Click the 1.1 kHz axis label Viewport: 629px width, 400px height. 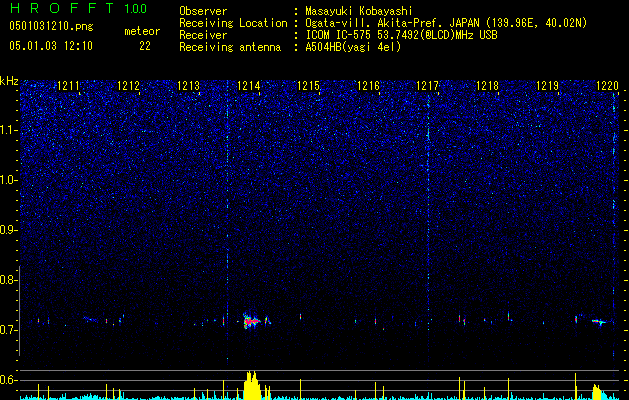[x=8, y=130]
